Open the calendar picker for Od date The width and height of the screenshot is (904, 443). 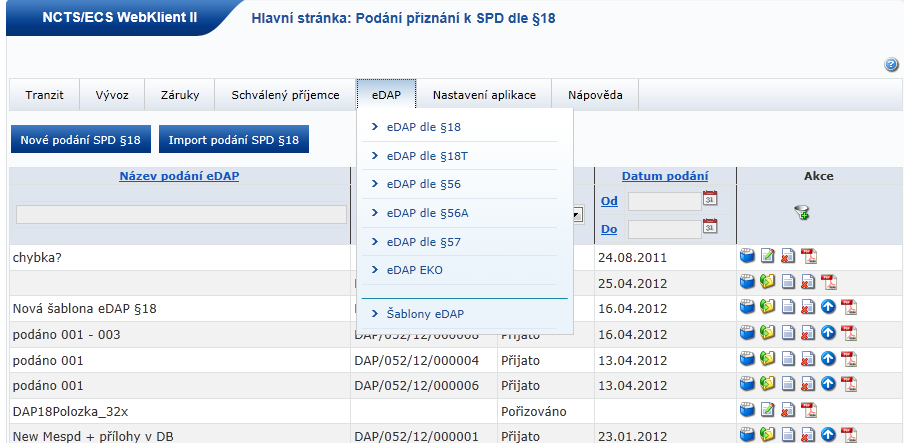[710, 199]
